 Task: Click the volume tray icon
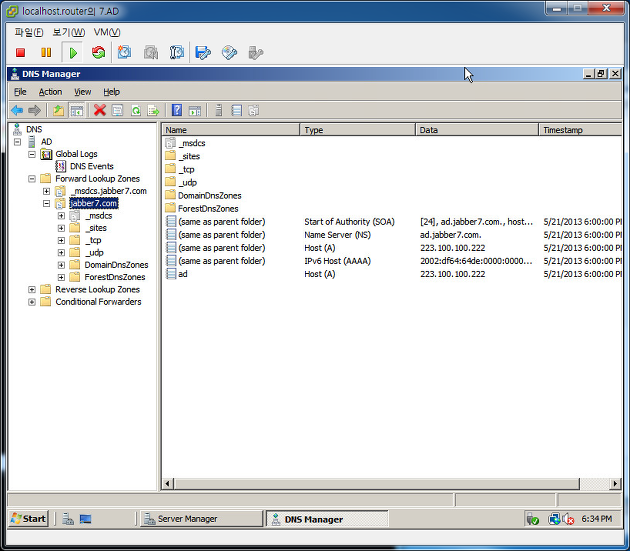pyautogui.click(x=569, y=519)
